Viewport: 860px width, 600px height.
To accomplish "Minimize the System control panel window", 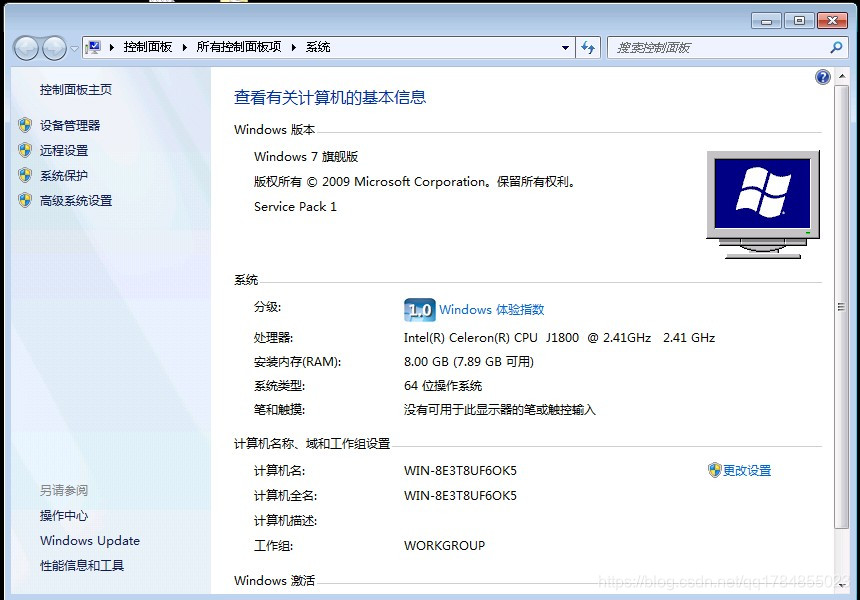I will pyautogui.click(x=766, y=21).
